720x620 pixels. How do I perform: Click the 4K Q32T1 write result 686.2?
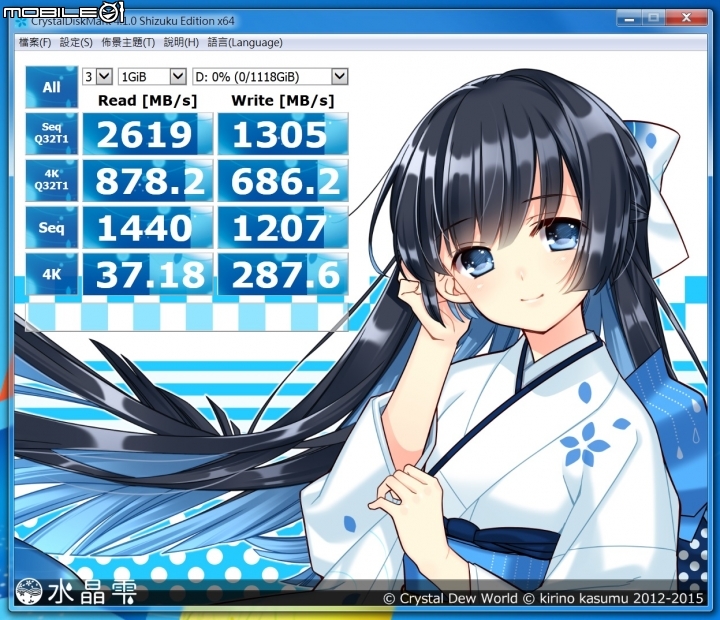tap(283, 180)
